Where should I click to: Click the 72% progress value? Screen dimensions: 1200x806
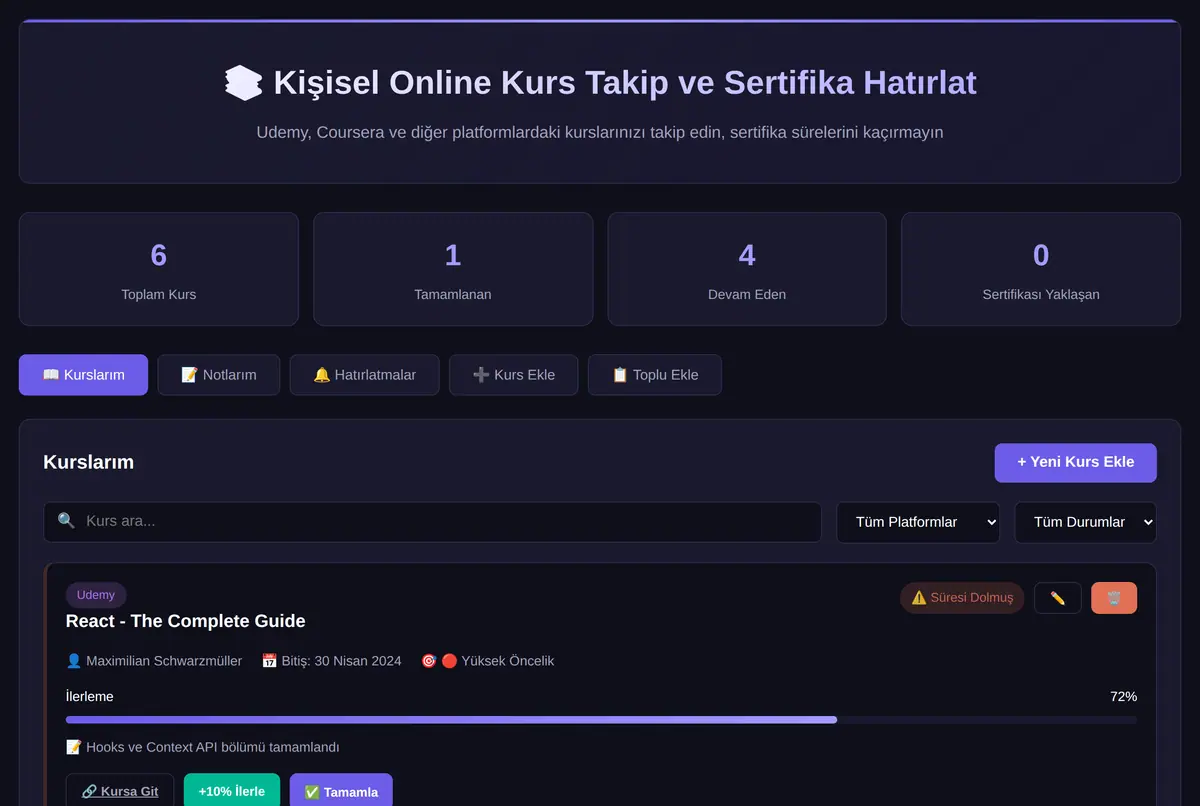point(1123,697)
